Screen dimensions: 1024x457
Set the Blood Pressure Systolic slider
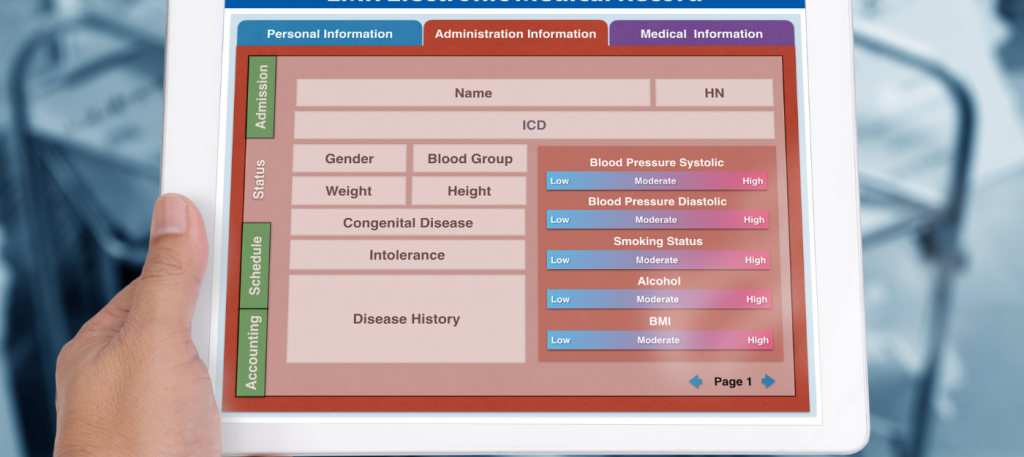pos(656,181)
